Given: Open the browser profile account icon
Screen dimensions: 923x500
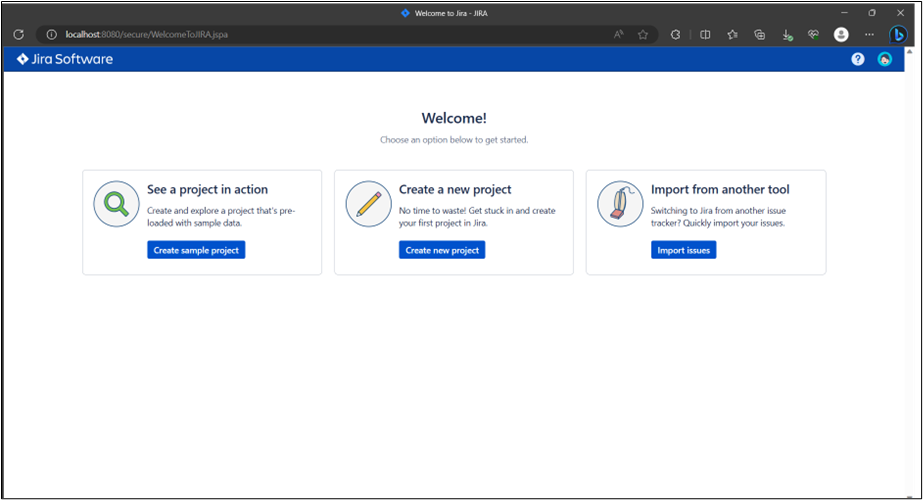Looking at the screenshot, I should (841, 34).
